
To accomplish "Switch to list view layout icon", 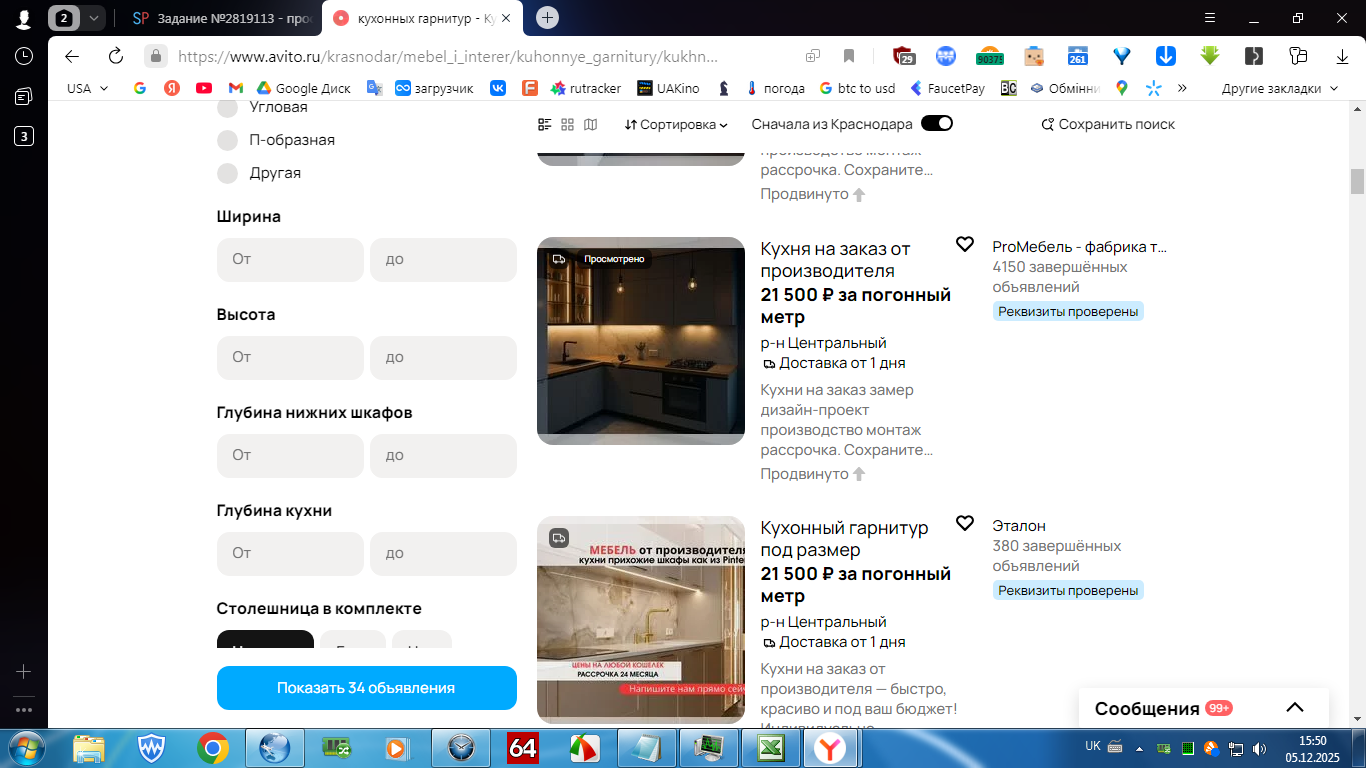I will [545, 124].
